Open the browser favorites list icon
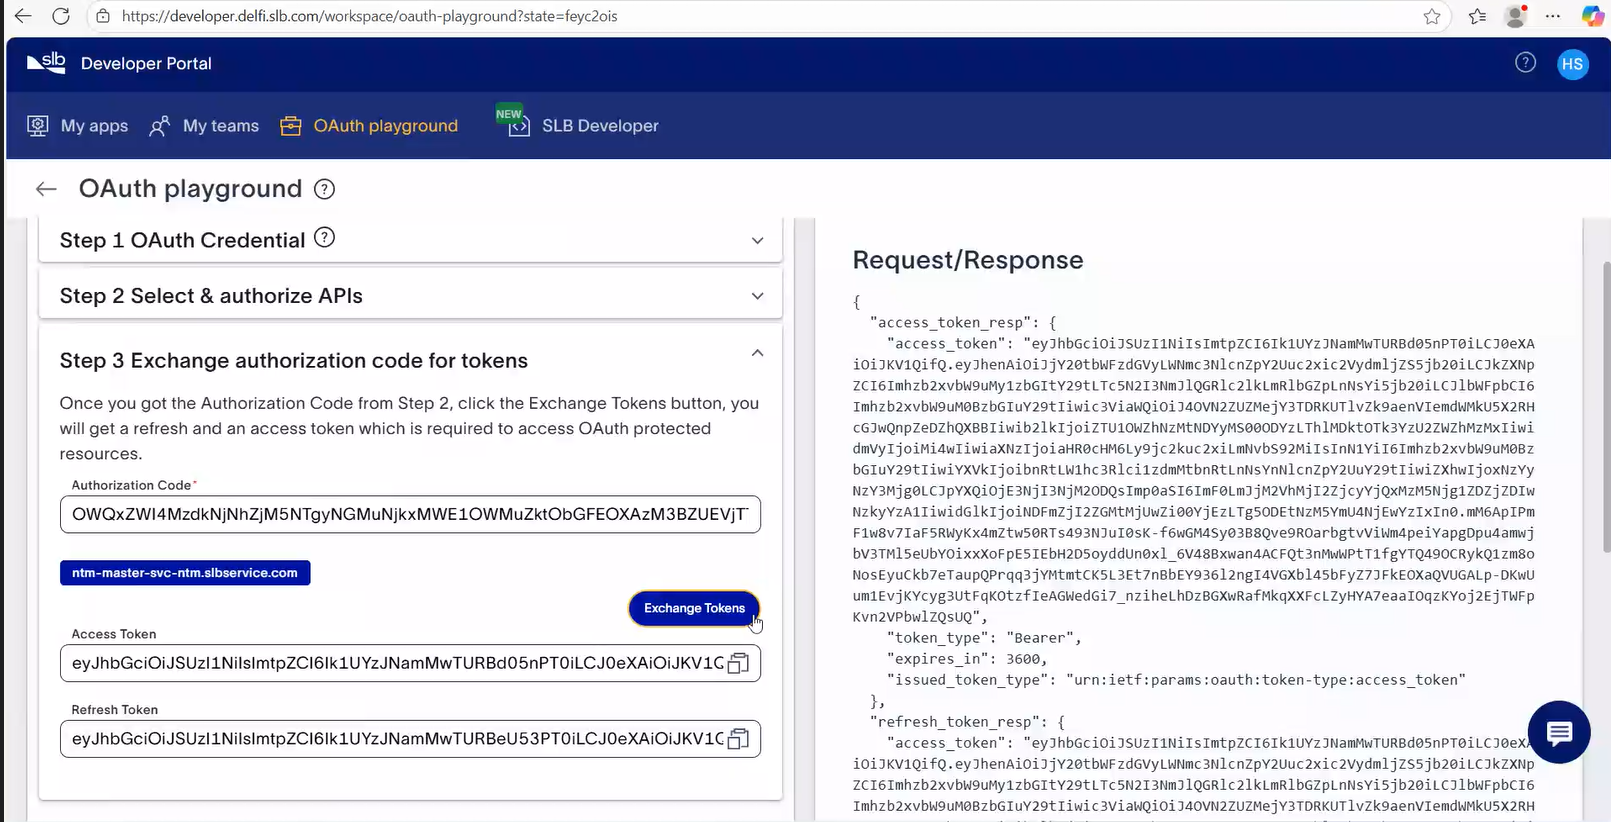1611x822 pixels. click(x=1477, y=16)
